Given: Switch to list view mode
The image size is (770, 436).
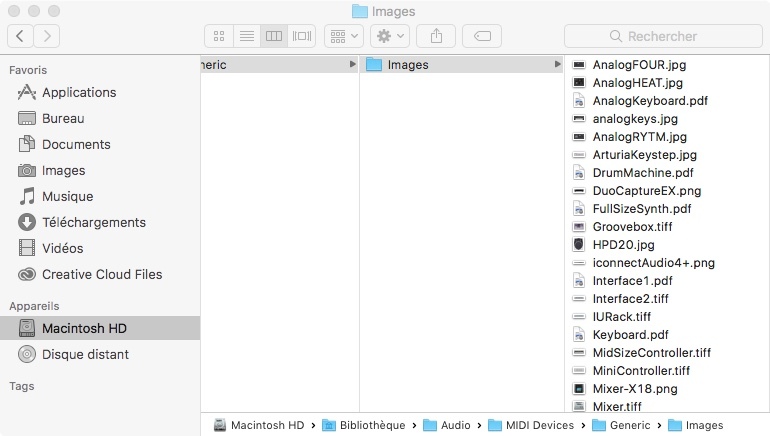Looking at the screenshot, I should click(x=246, y=36).
